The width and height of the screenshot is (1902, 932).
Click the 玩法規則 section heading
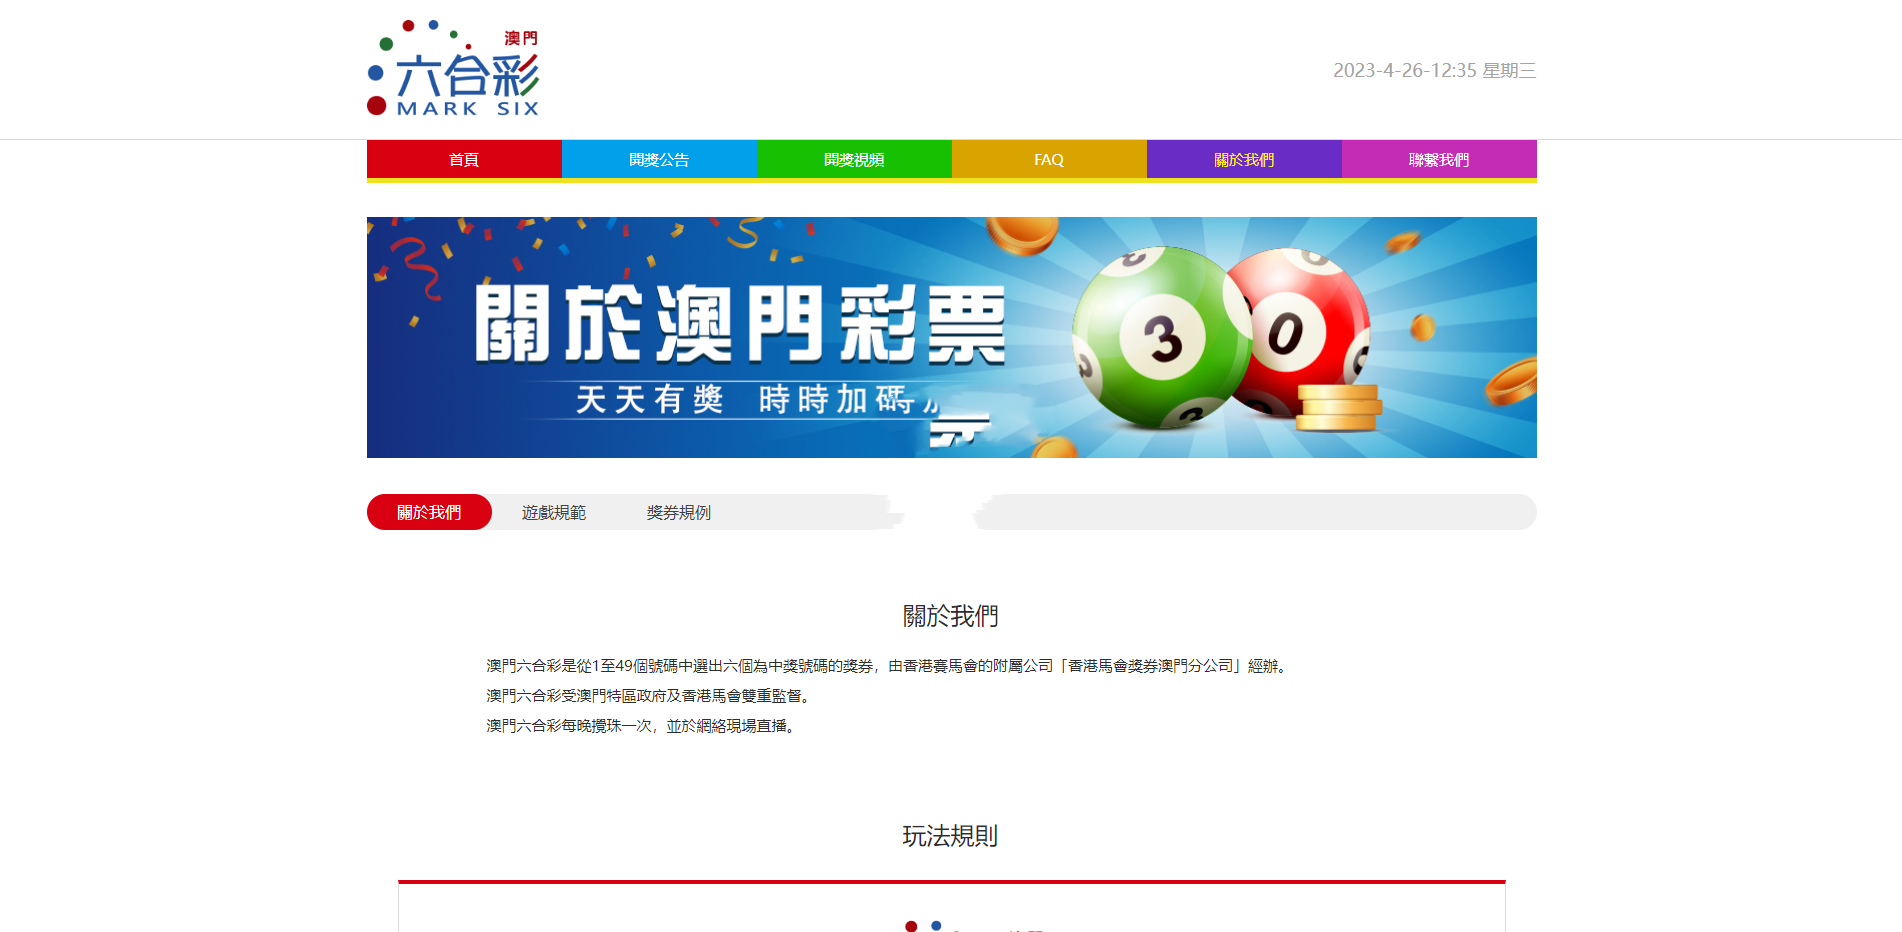coord(950,836)
